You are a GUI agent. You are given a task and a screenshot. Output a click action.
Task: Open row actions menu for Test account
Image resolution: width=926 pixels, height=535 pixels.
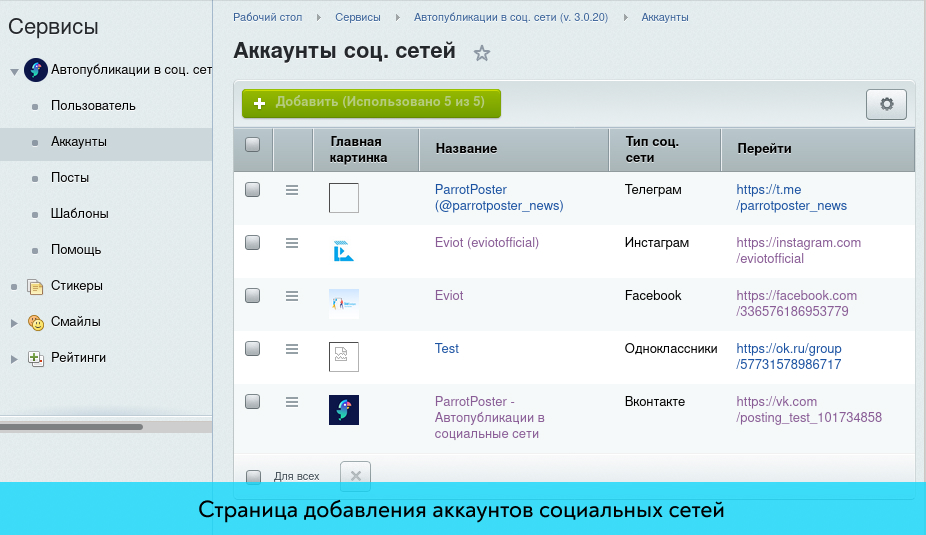(x=292, y=348)
